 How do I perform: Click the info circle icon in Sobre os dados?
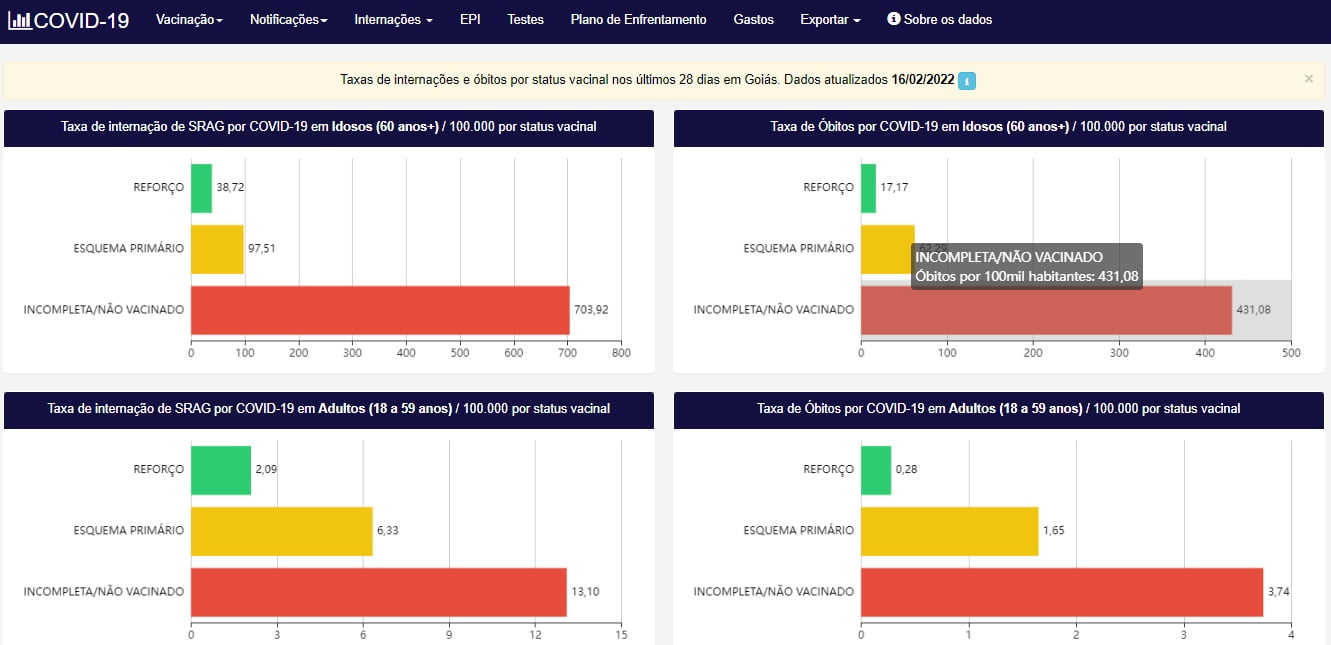[893, 19]
